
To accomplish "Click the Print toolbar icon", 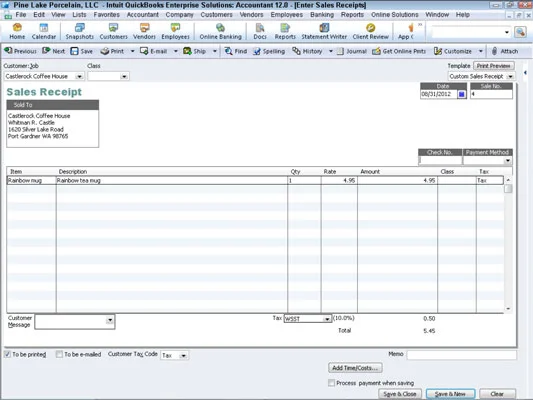I will tap(113, 51).
